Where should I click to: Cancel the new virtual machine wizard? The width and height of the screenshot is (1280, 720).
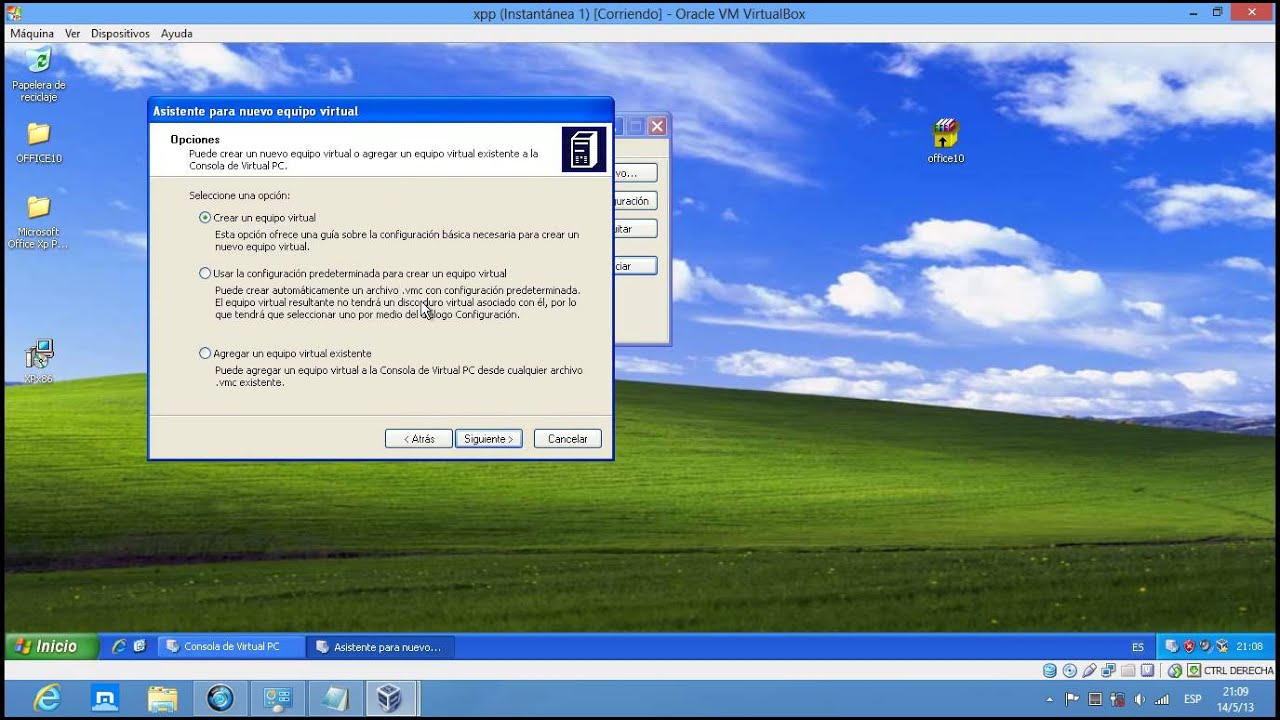tap(567, 439)
